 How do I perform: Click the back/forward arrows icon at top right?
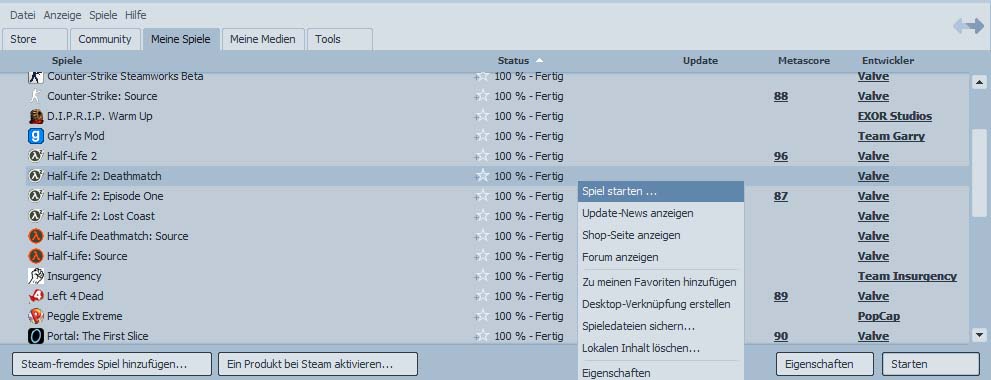click(968, 26)
